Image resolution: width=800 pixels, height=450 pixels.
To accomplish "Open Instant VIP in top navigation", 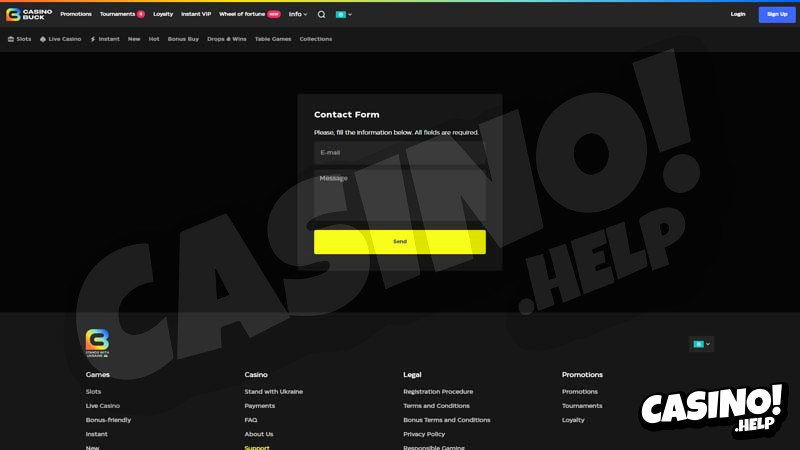I will [196, 14].
